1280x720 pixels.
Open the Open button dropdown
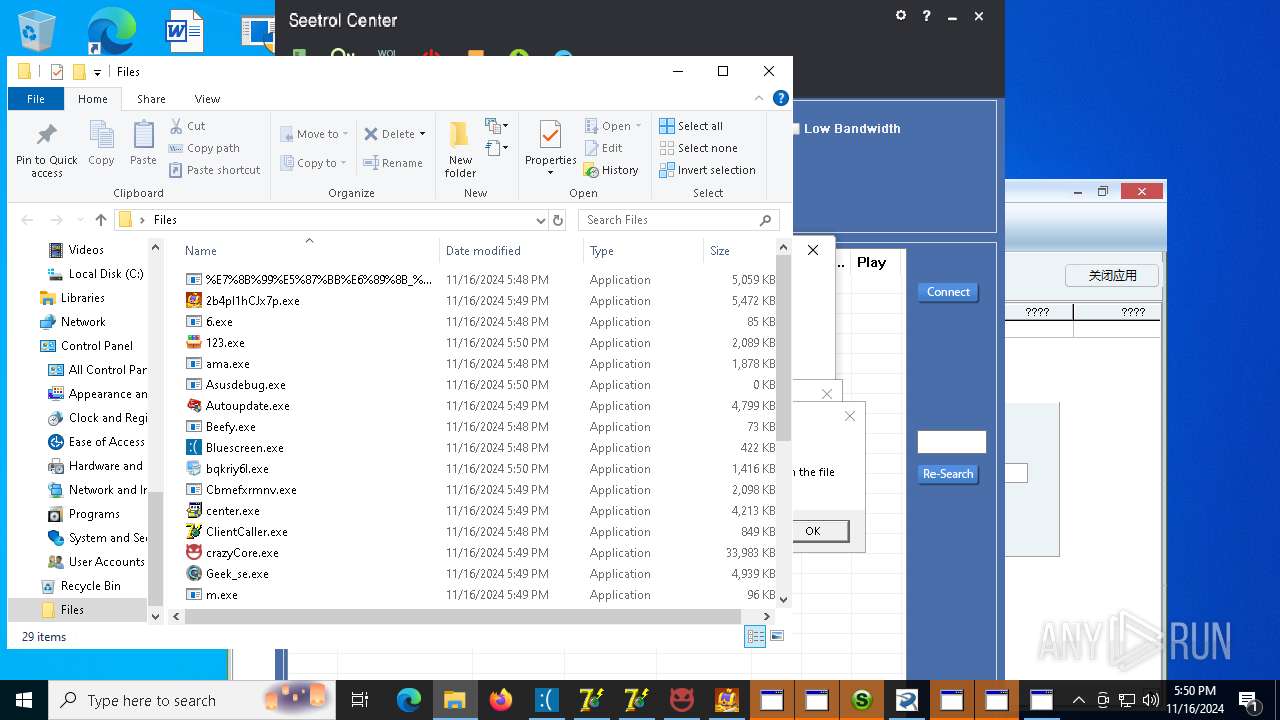pyautogui.click(x=640, y=126)
